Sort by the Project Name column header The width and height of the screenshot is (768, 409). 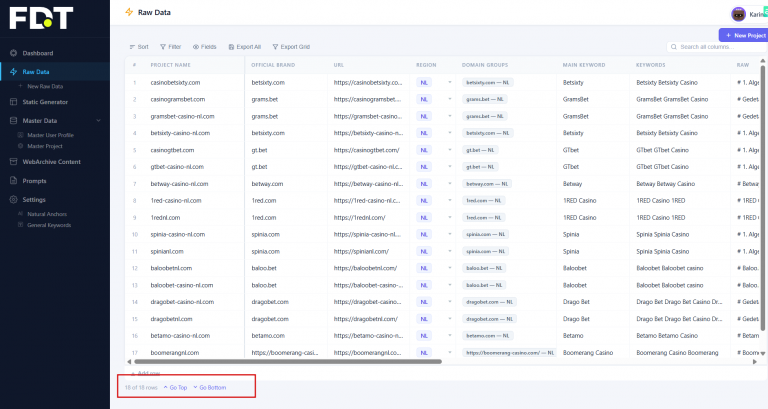coord(170,65)
